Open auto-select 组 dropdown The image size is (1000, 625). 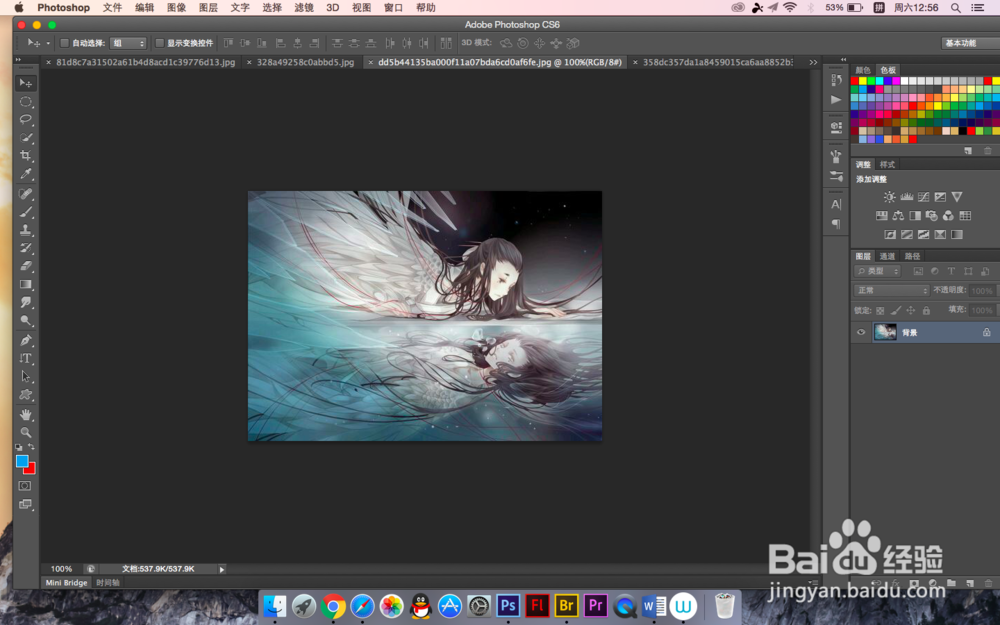coord(128,43)
